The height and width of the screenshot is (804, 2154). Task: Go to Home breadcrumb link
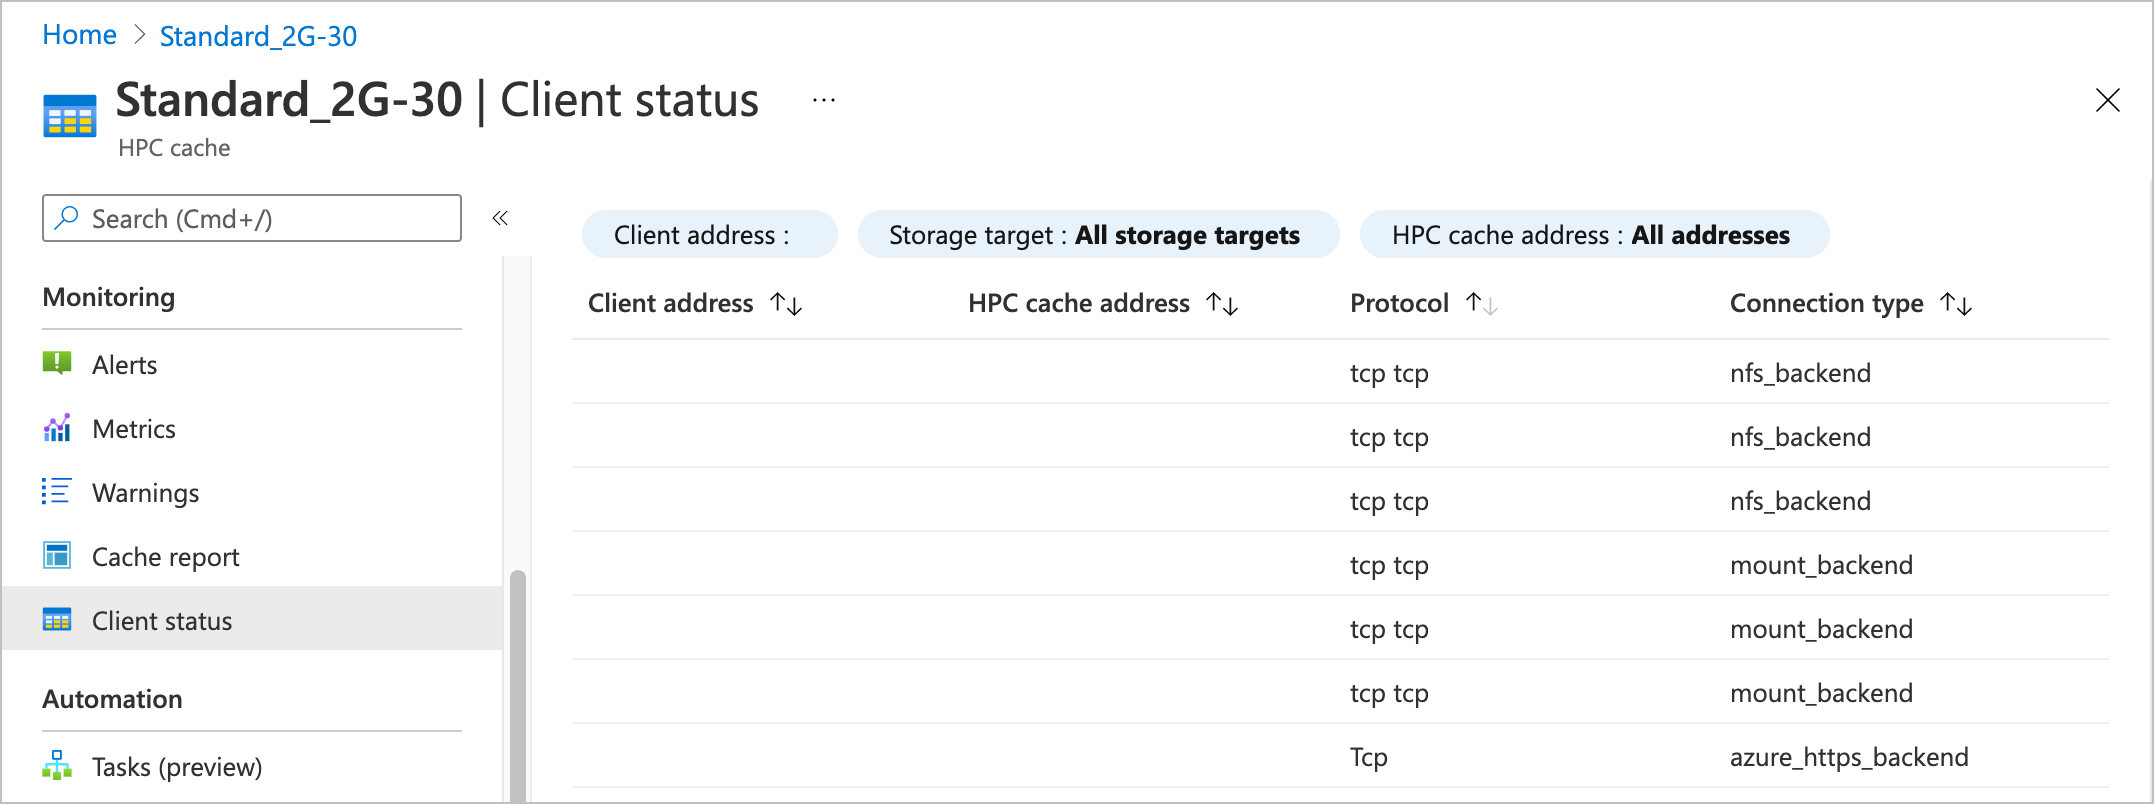point(79,35)
